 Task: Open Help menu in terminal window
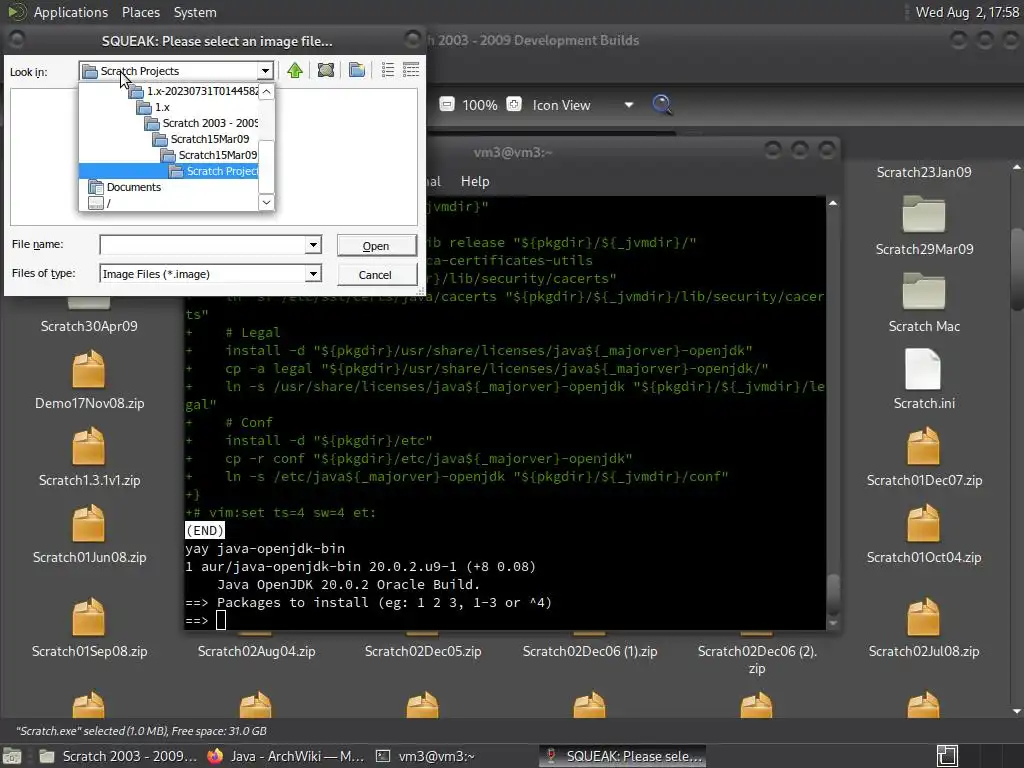475,182
